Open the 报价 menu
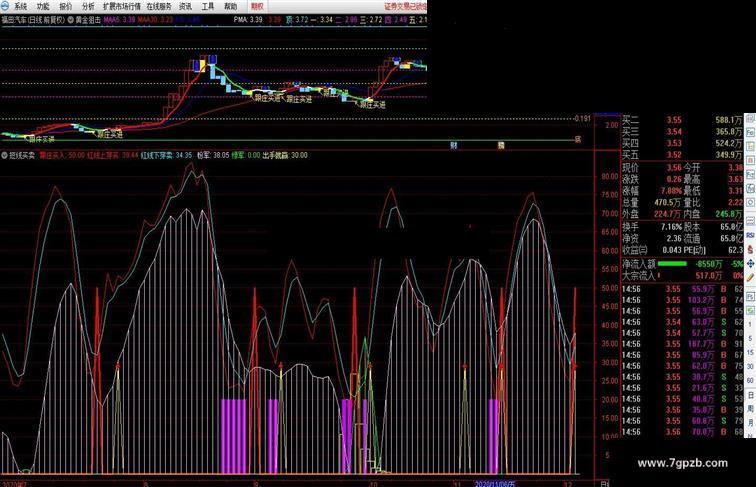 click(x=66, y=6)
